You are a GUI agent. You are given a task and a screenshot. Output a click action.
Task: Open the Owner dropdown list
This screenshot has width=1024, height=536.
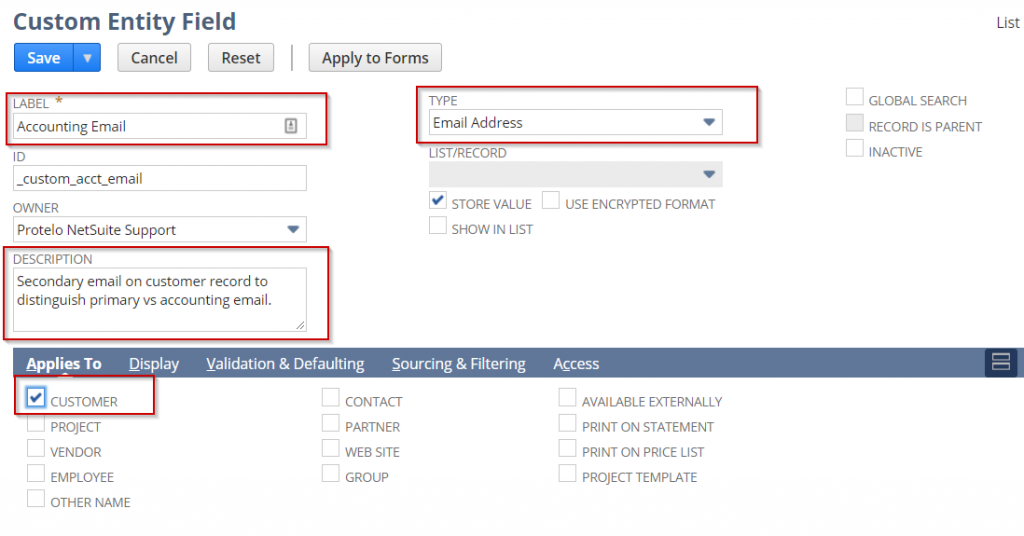[x=293, y=229]
